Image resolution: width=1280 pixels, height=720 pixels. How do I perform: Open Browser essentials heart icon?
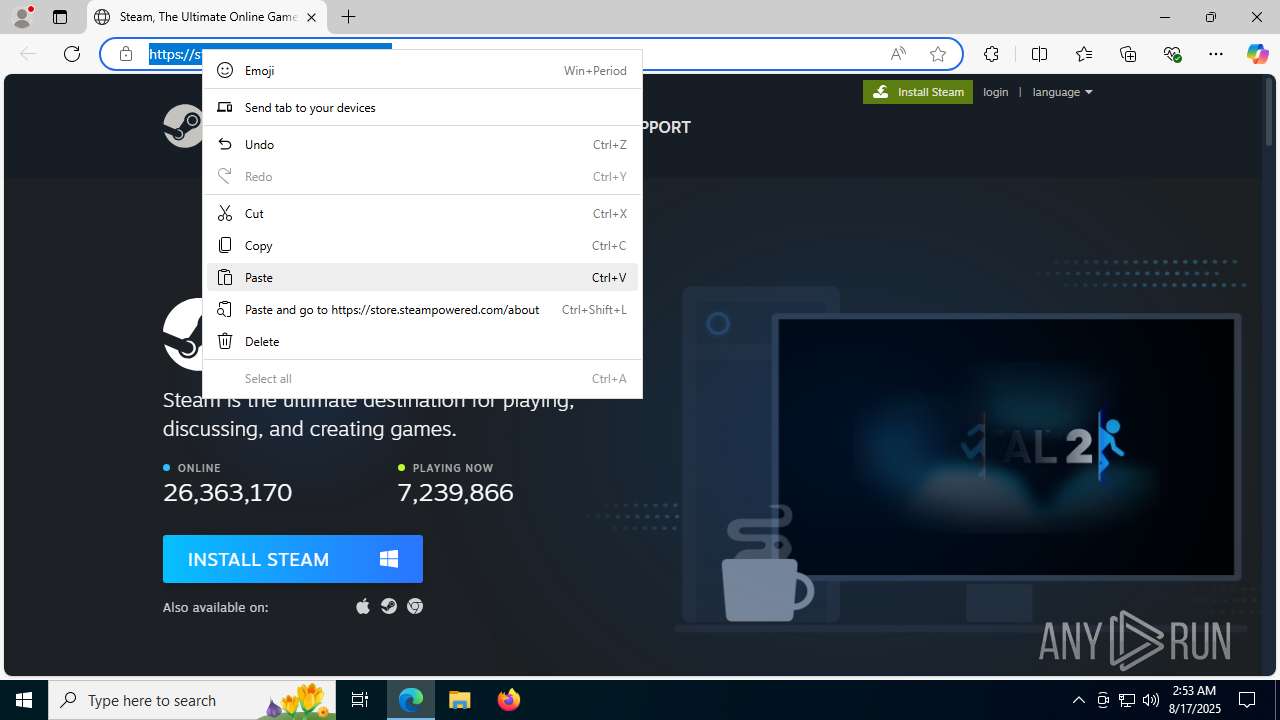pos(1172,54)
